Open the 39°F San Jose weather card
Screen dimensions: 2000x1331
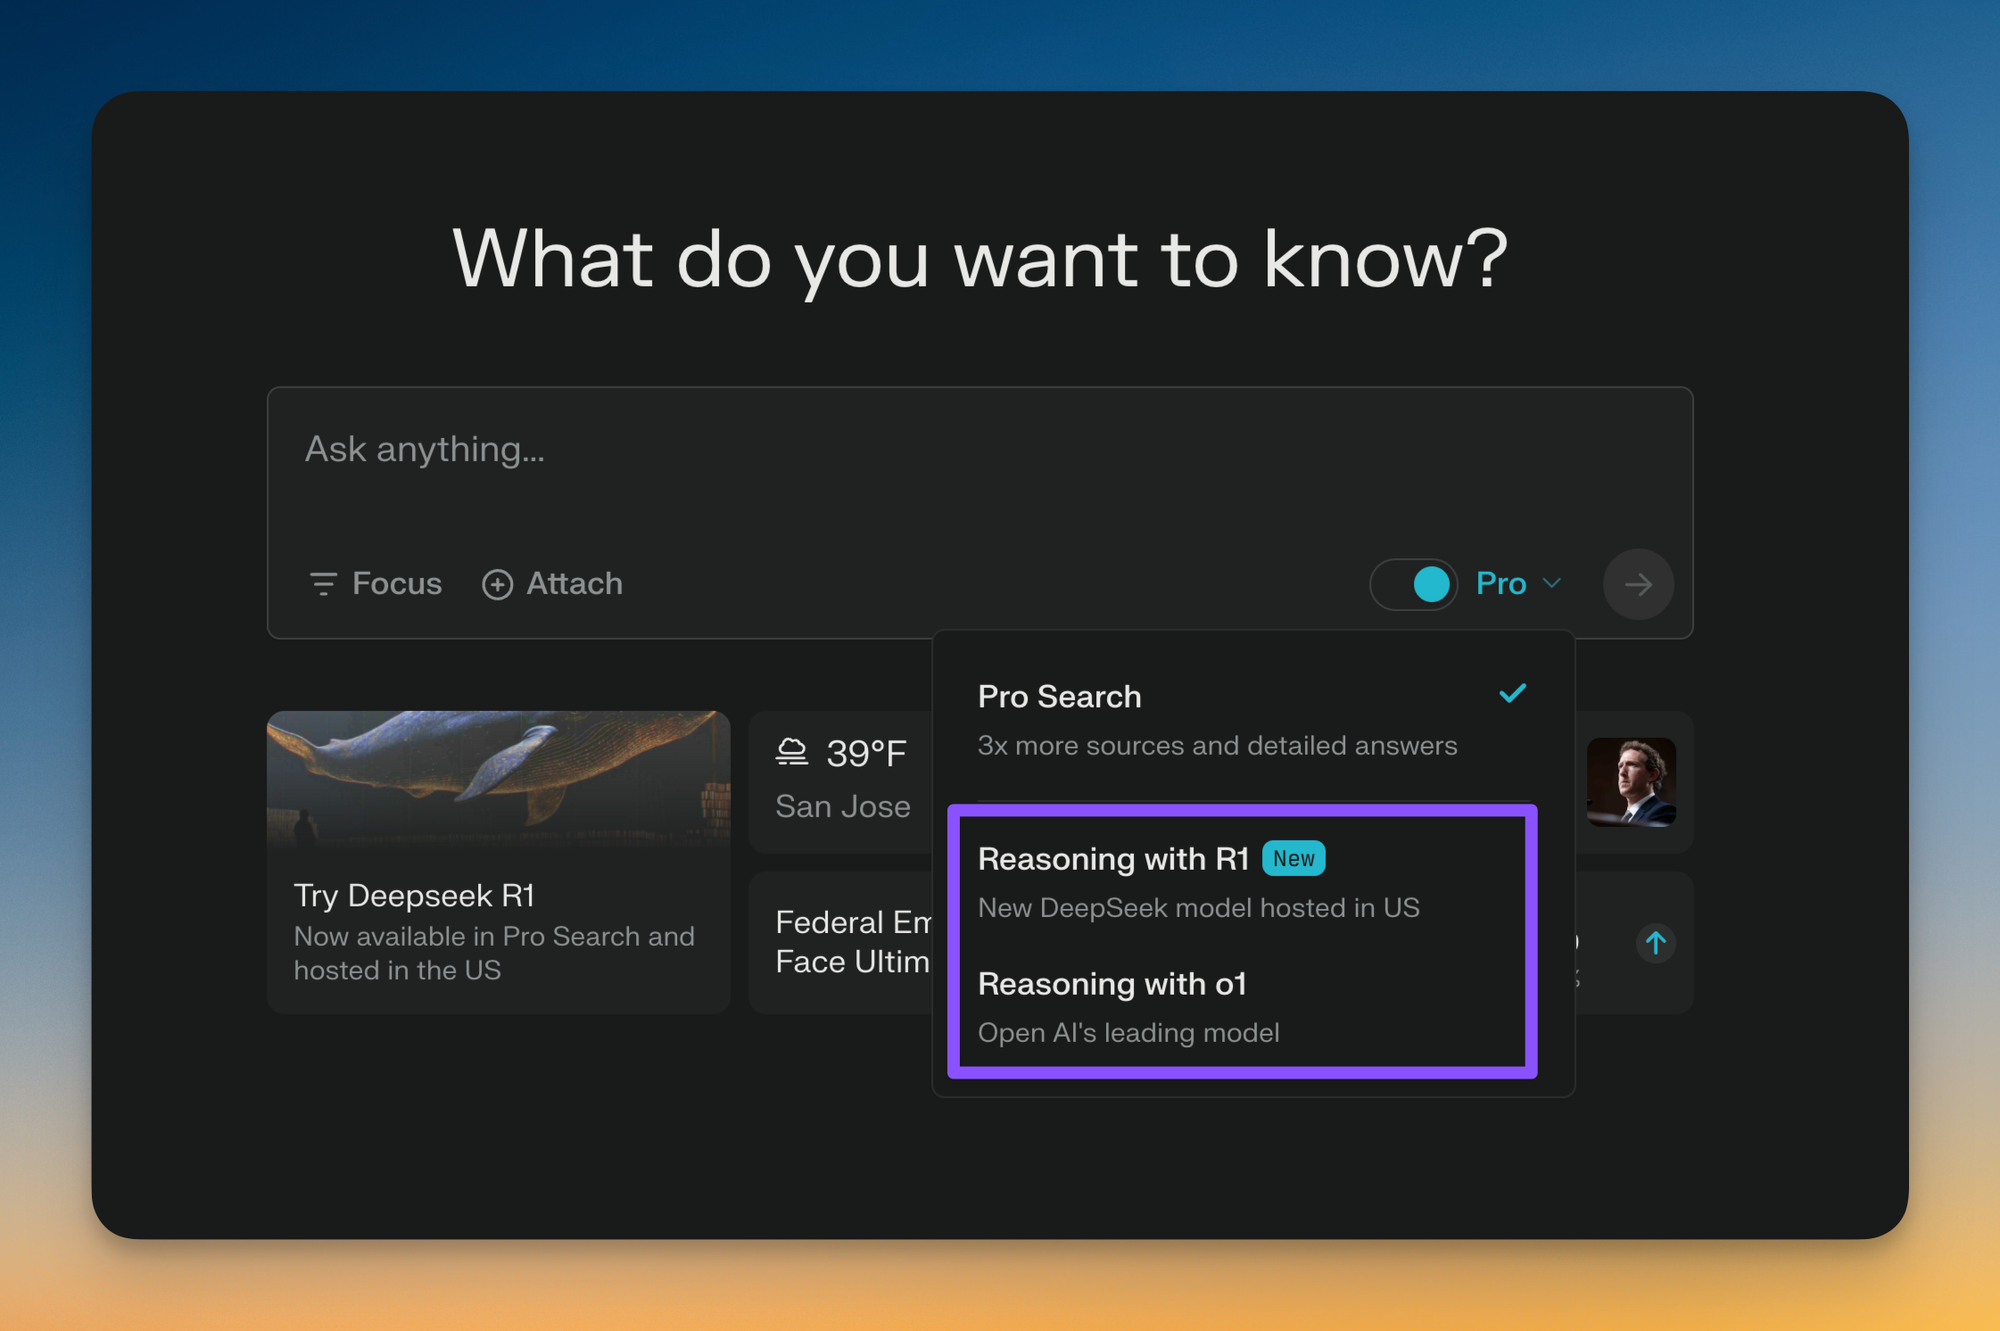pos(842,781)
